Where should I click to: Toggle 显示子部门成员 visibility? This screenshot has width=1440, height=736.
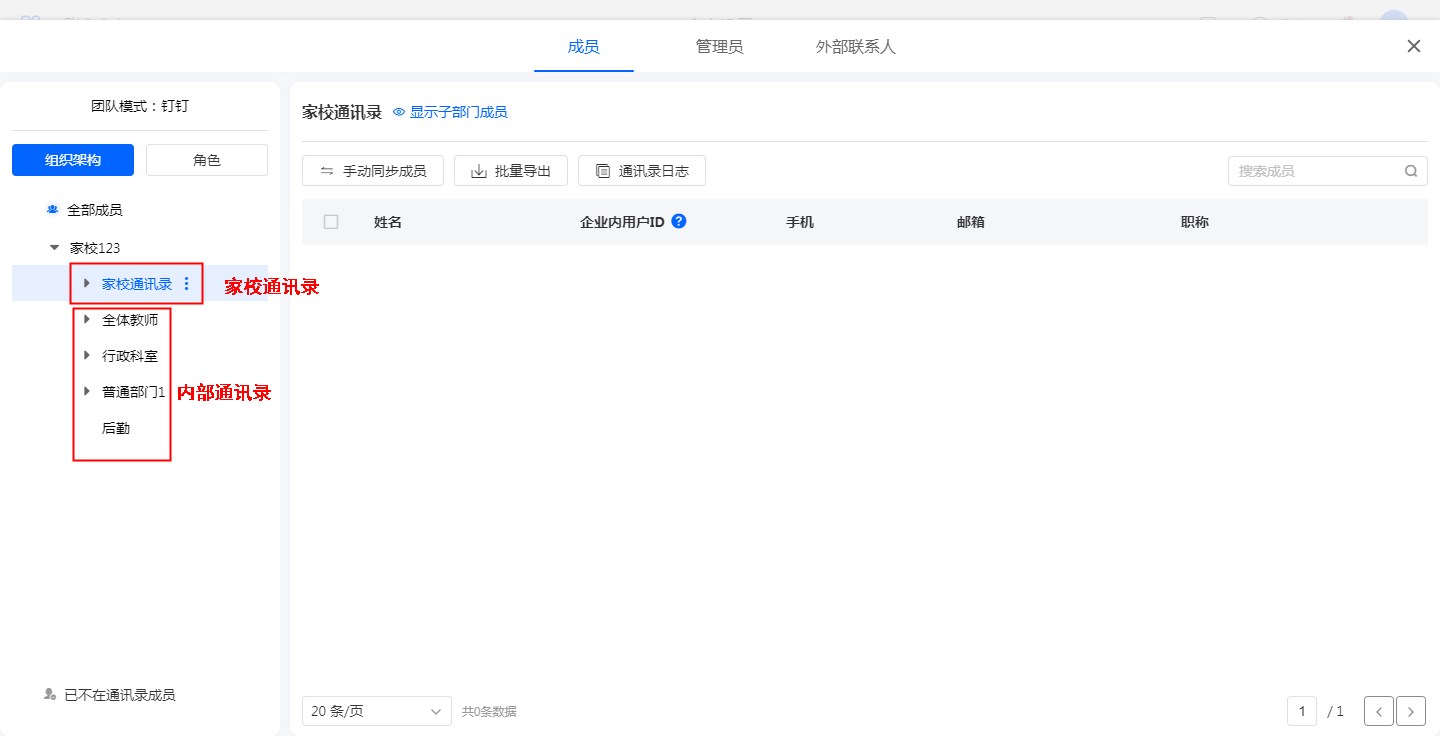click(450, 112)
